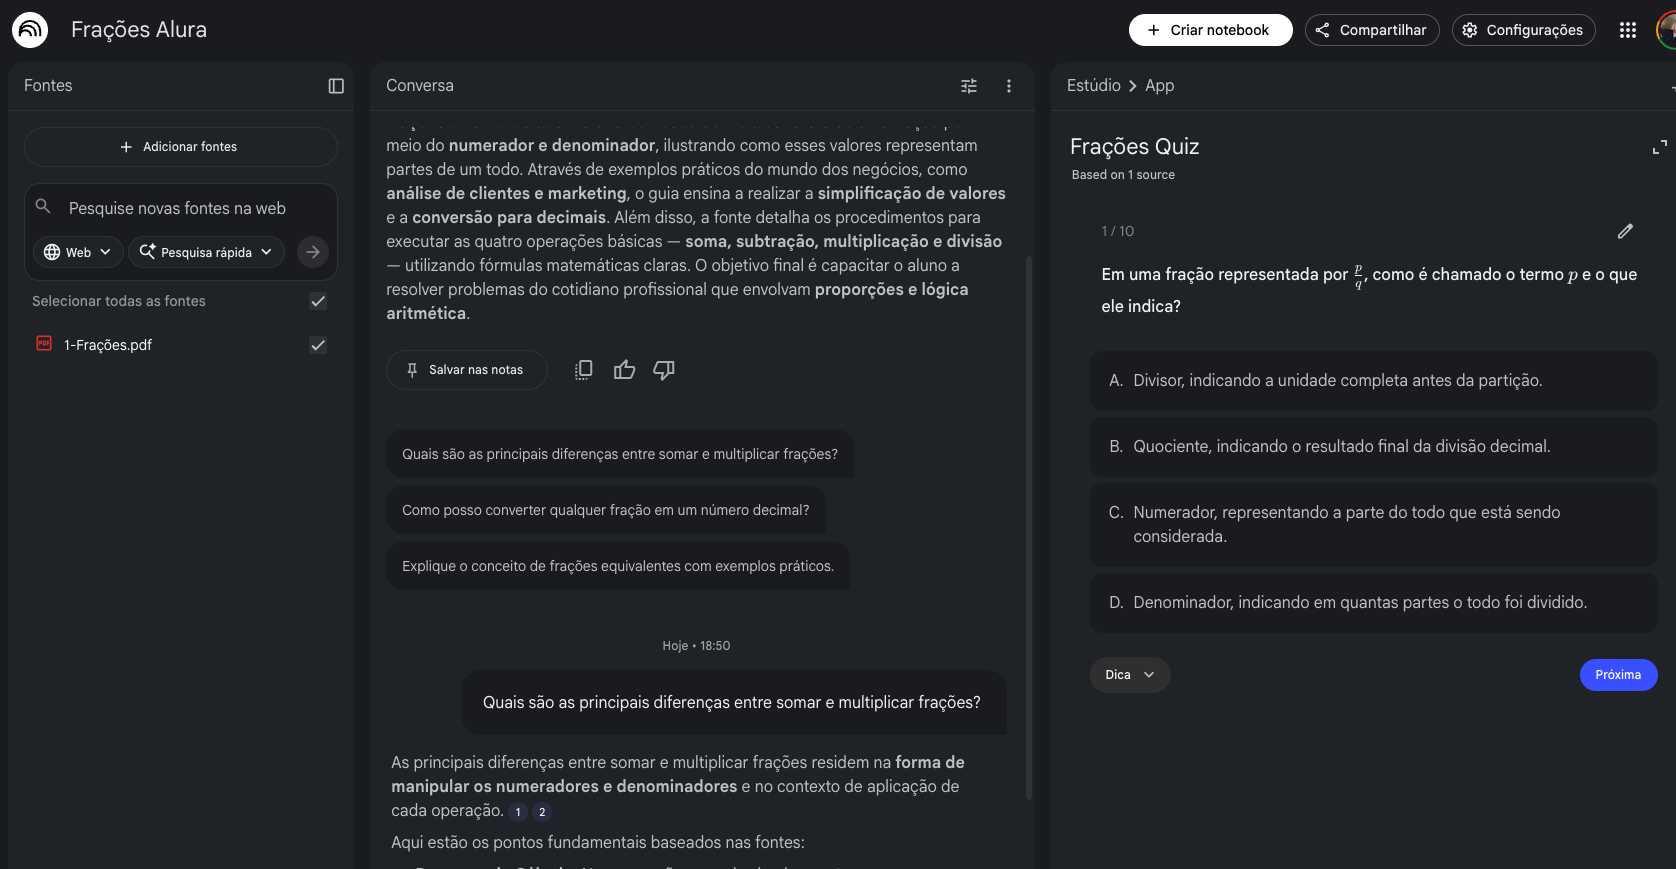This screenshot has height=869, width=1676.
Task: Expand the Pesquisa rápida dropdown
Action: point(206,252)
